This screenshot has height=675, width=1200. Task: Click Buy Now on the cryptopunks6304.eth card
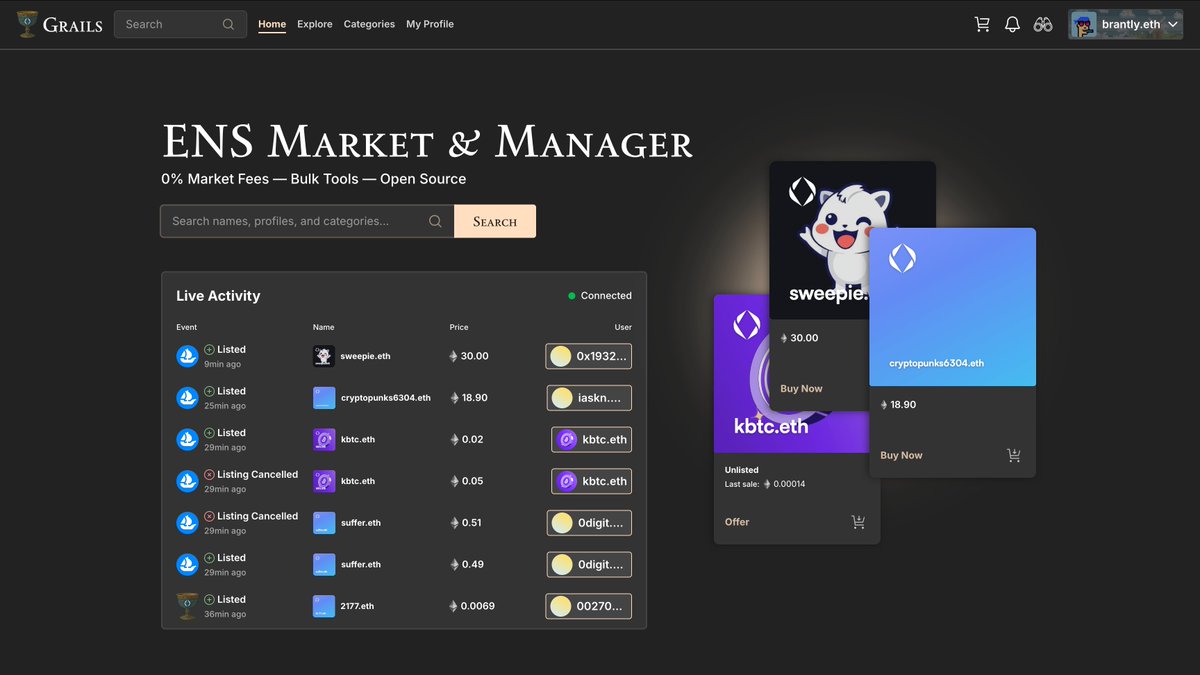click(902, 456)
